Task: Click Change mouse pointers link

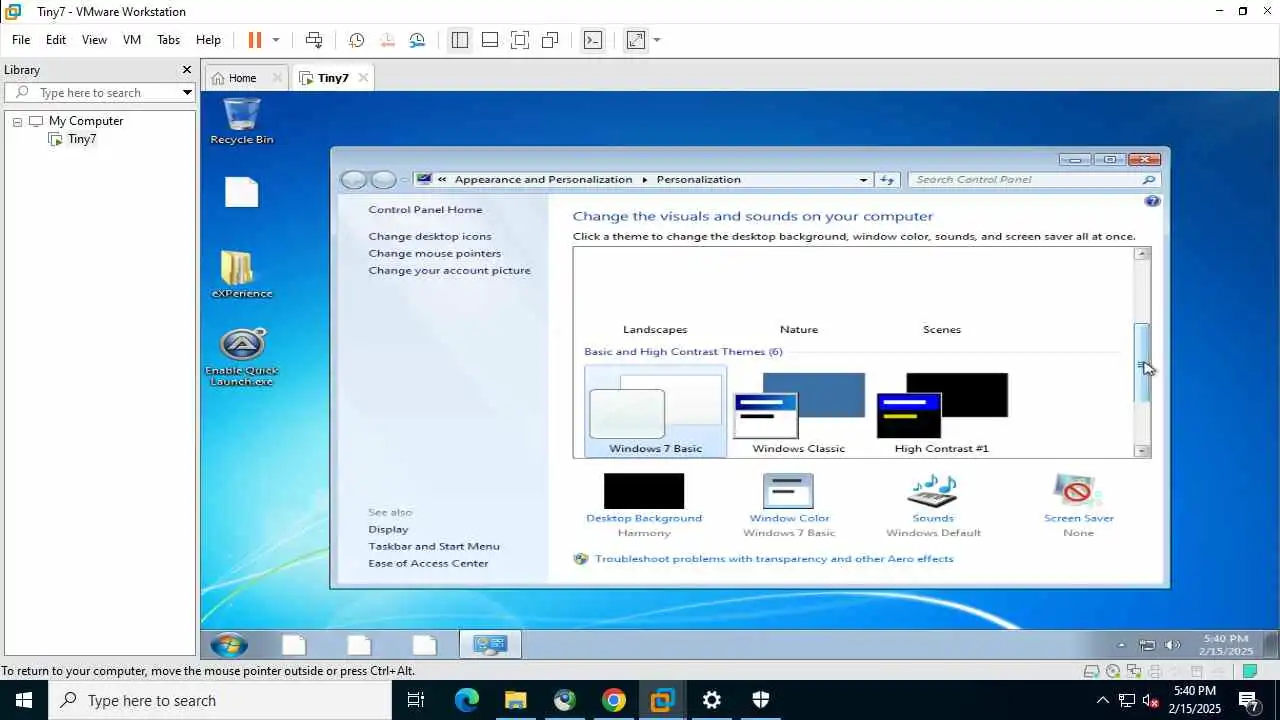Action: [x=435, y=254]
